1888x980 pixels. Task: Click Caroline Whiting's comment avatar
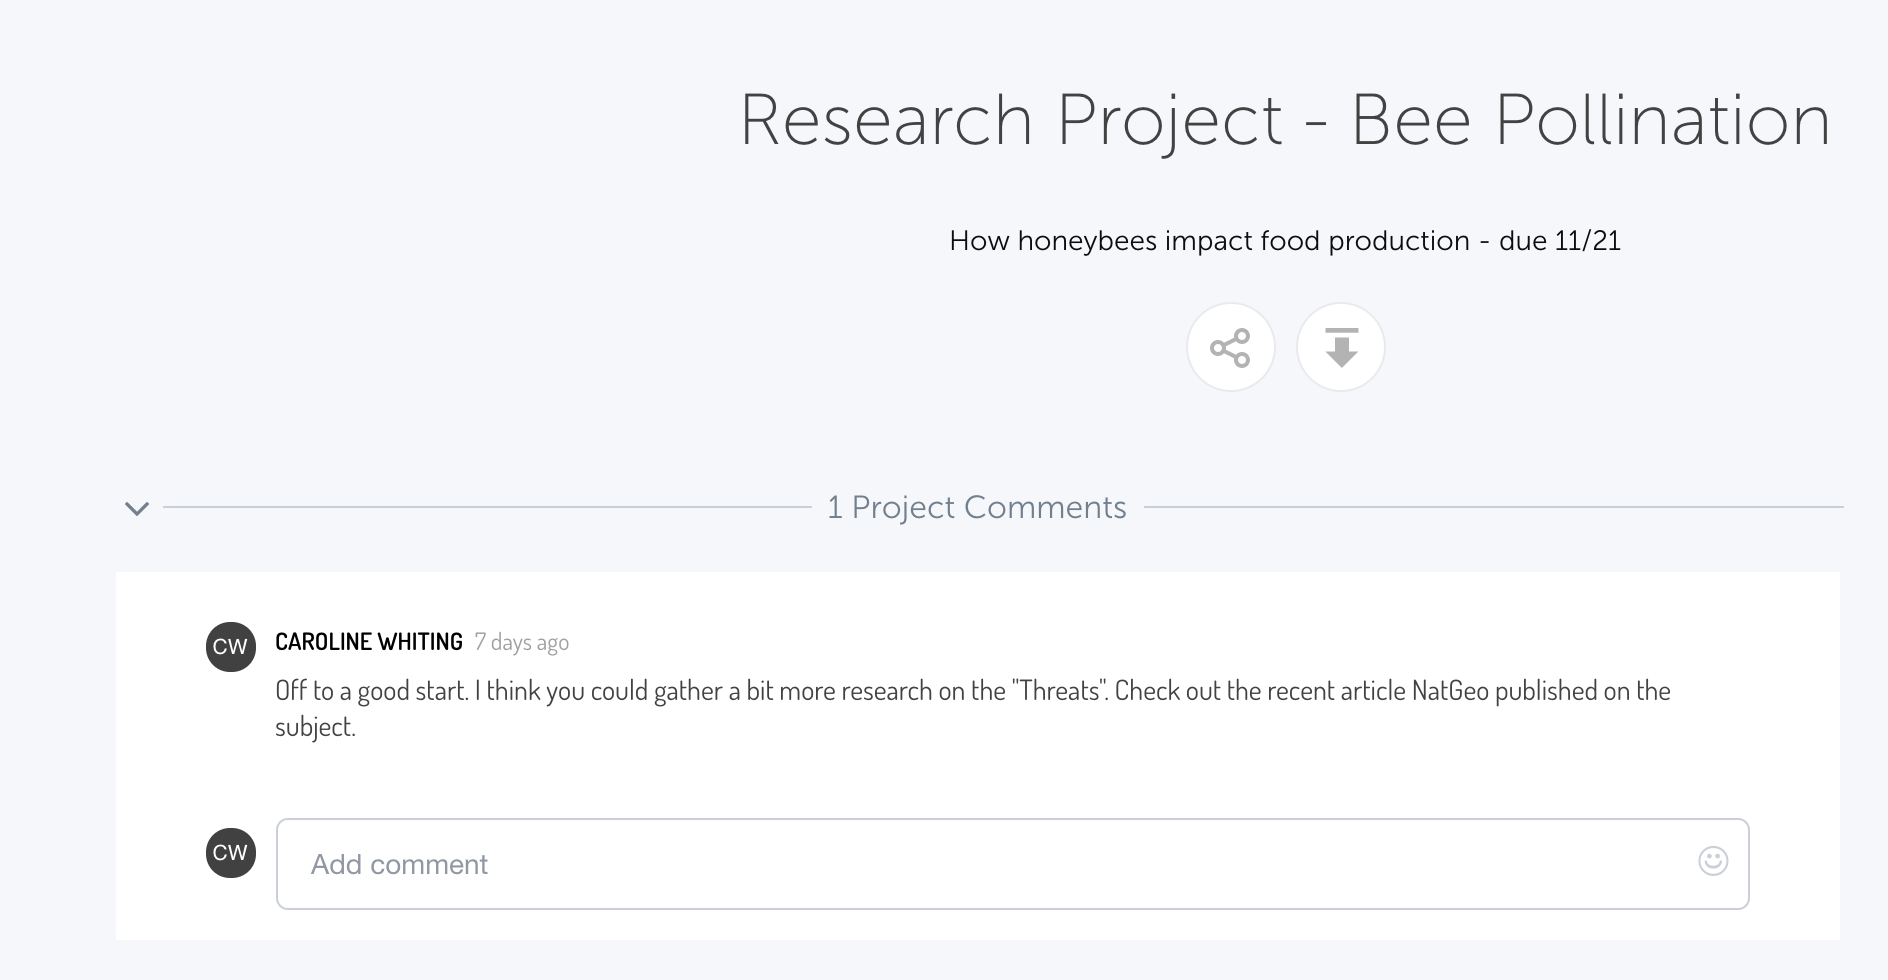click(230, 646)
